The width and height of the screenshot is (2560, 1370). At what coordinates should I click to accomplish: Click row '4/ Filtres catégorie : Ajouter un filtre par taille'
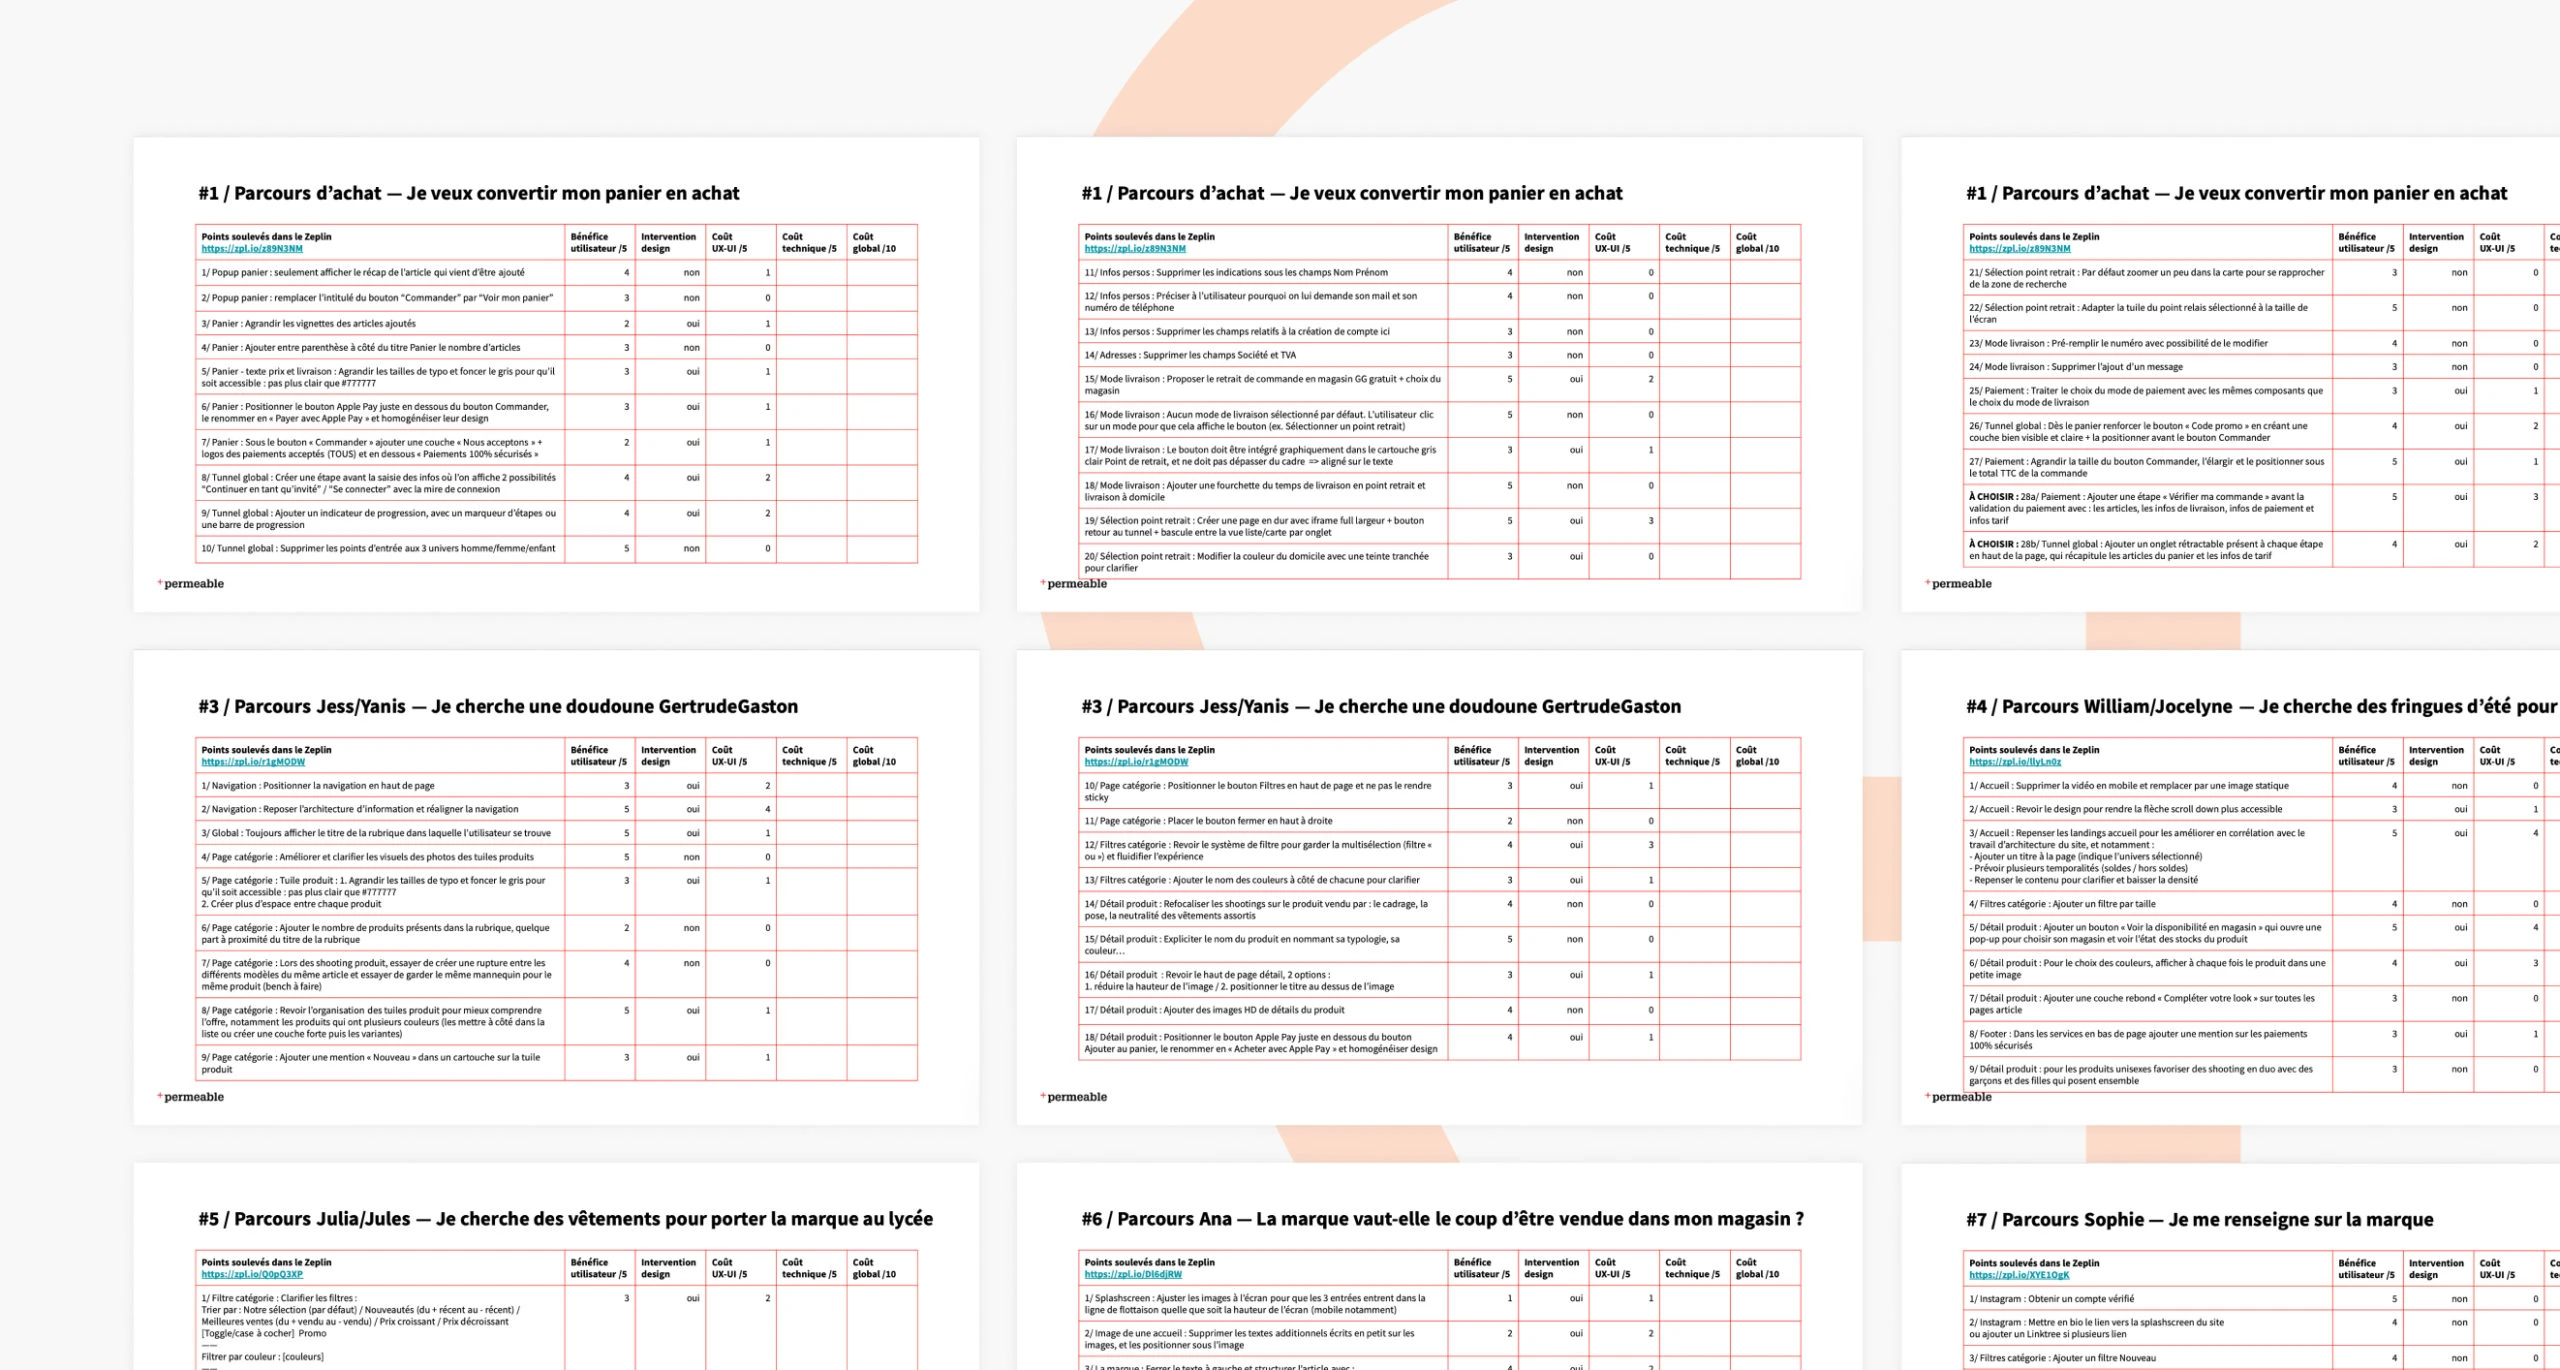pos(2262,905)
